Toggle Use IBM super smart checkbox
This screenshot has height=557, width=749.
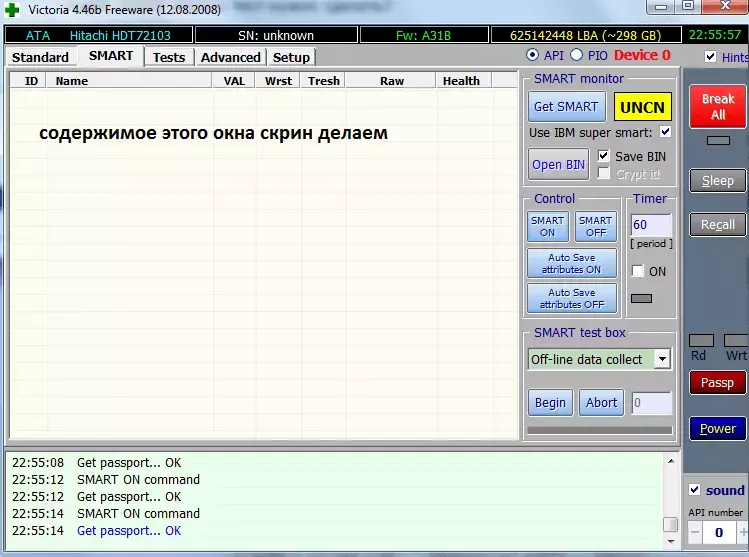(x=665, y=131)
